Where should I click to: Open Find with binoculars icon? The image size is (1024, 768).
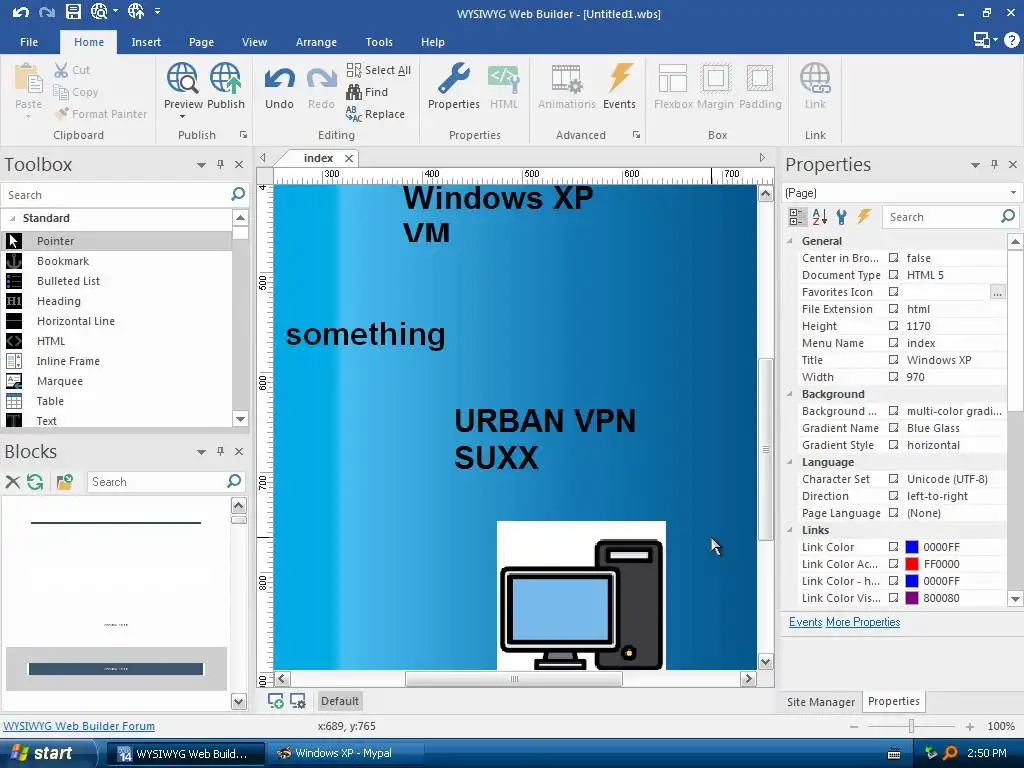pos(367,92)
